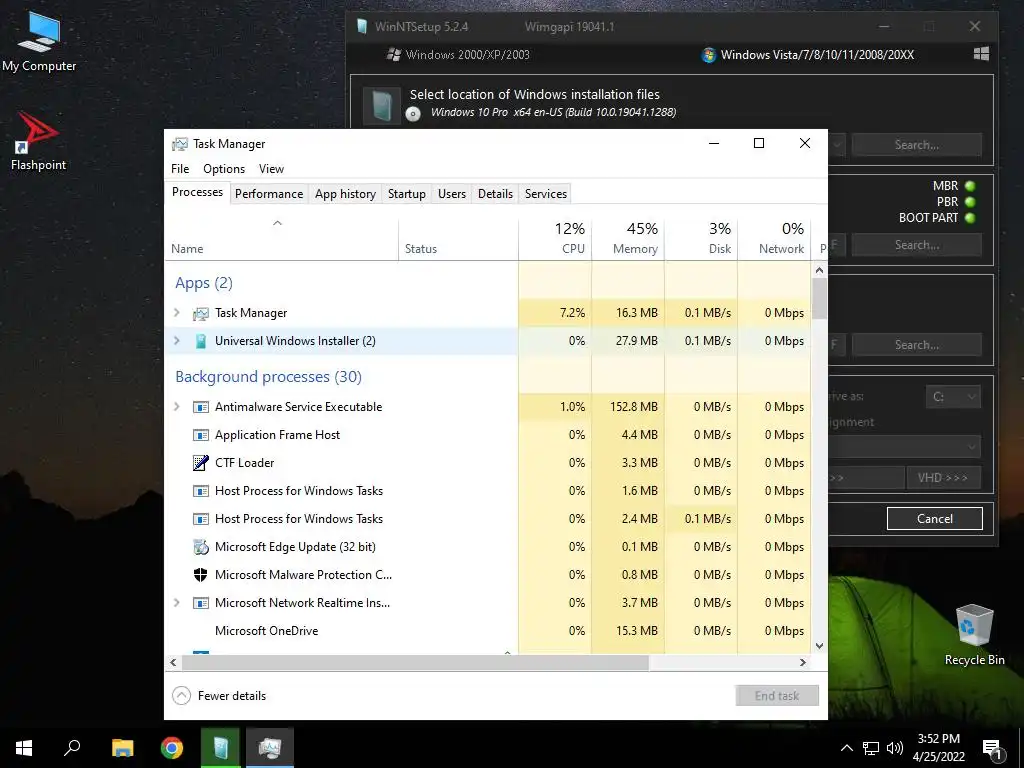Viewport: 1024px width, 768px height.
Task: Expand Antimalware Service Executable group
Action: click(x=176, y=407)
